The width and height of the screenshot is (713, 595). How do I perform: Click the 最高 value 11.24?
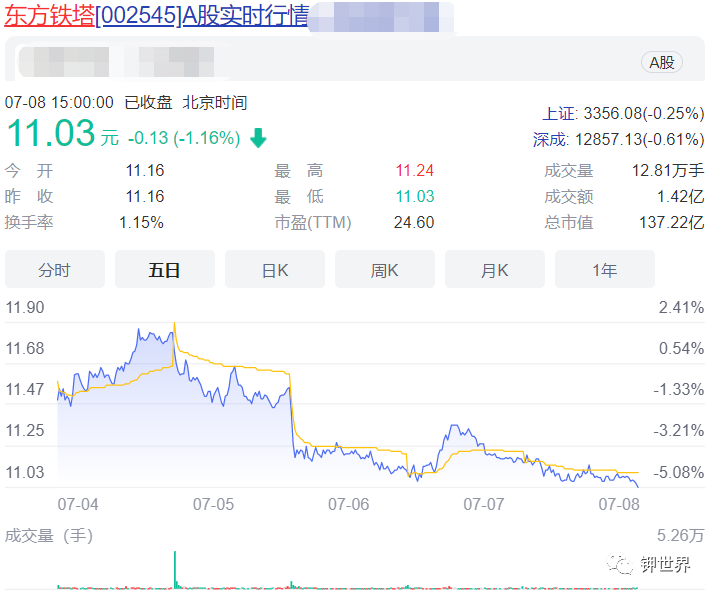pos(415,171)
